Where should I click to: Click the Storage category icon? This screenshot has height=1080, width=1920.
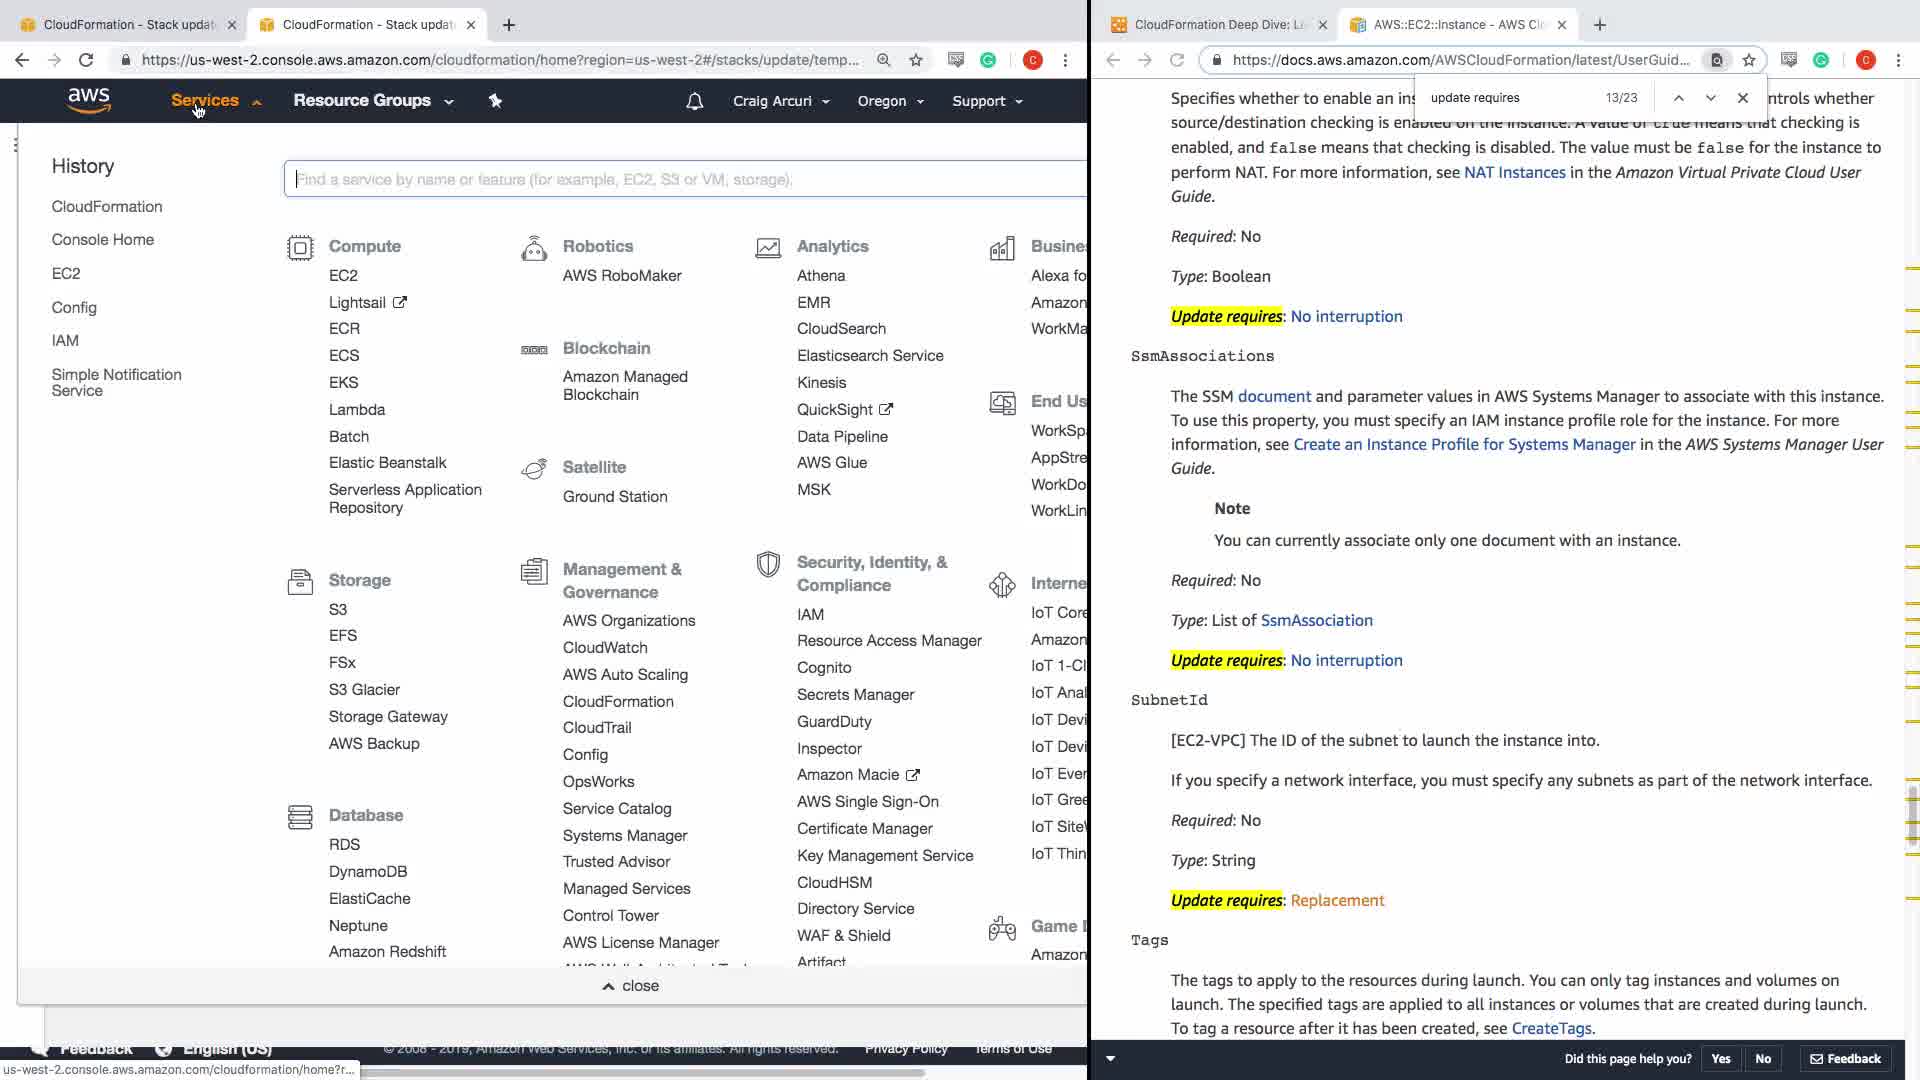[300, 581]
